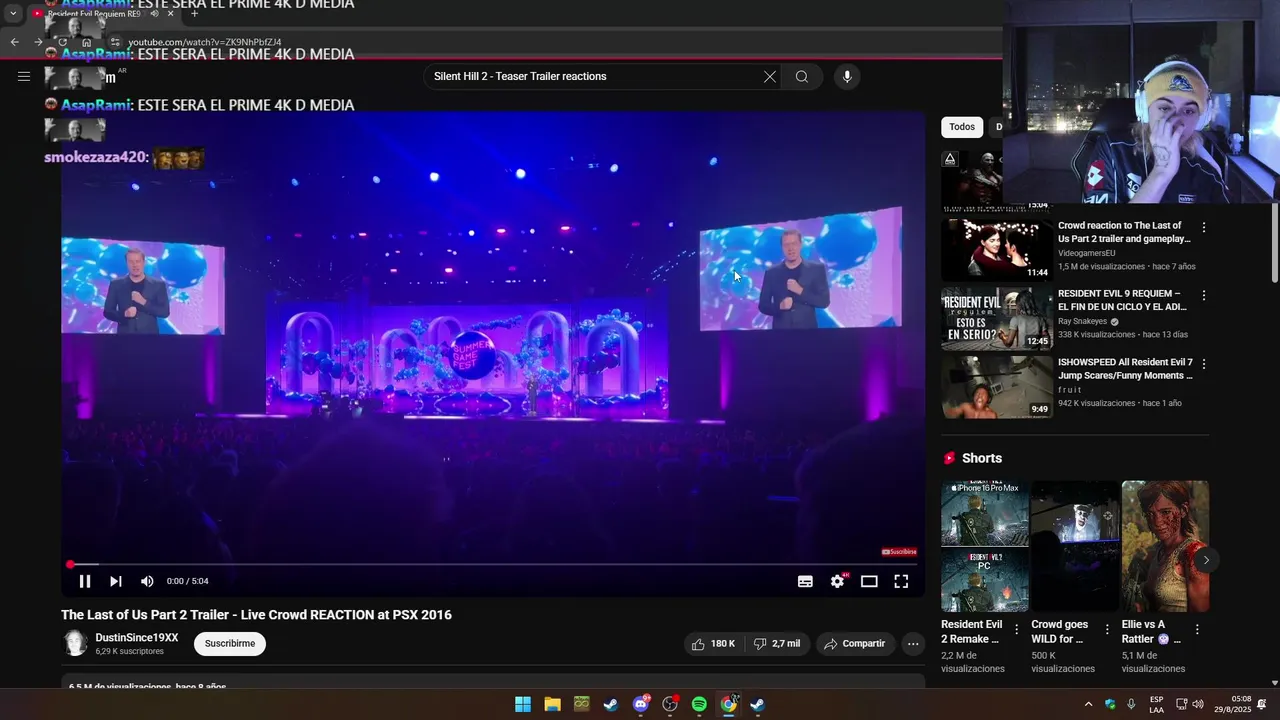Pause the video with the pause button
Screen dimensions: 1280x720
(x=85, y=581)
